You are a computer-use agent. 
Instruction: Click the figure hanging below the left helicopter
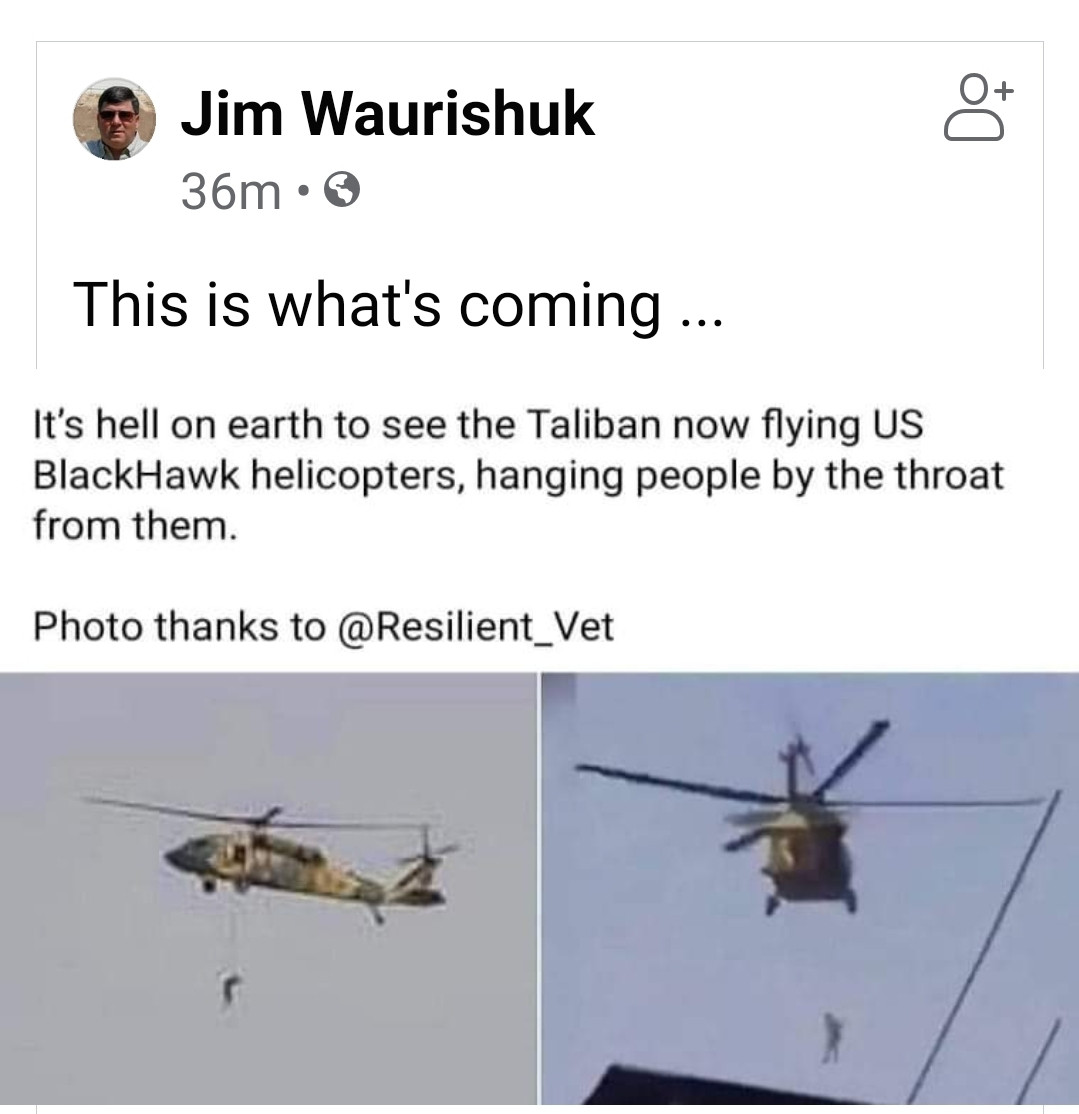point(229,990)
